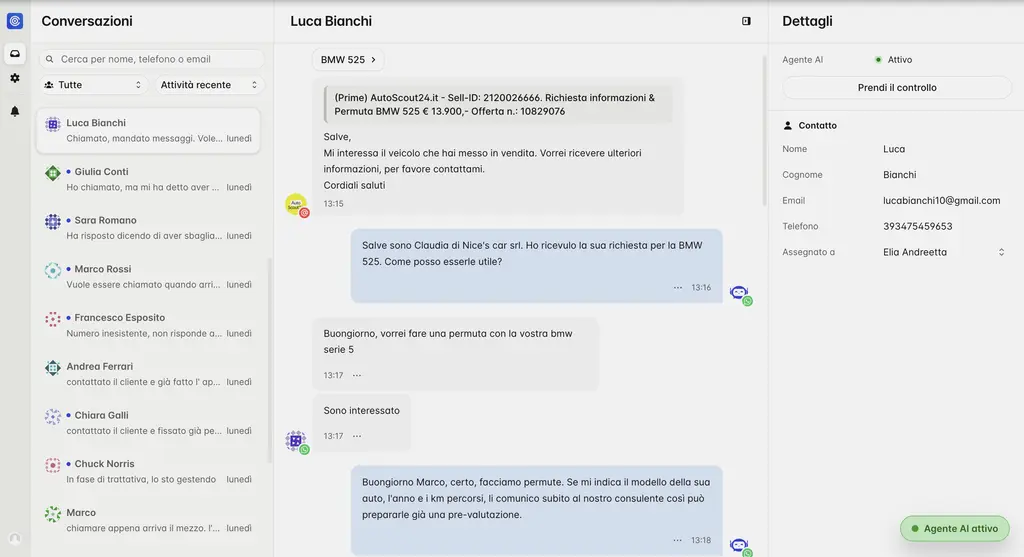The image size is (1024, 557).
Task: Click the Conversazioni heading
Action: tap(87, 21)
